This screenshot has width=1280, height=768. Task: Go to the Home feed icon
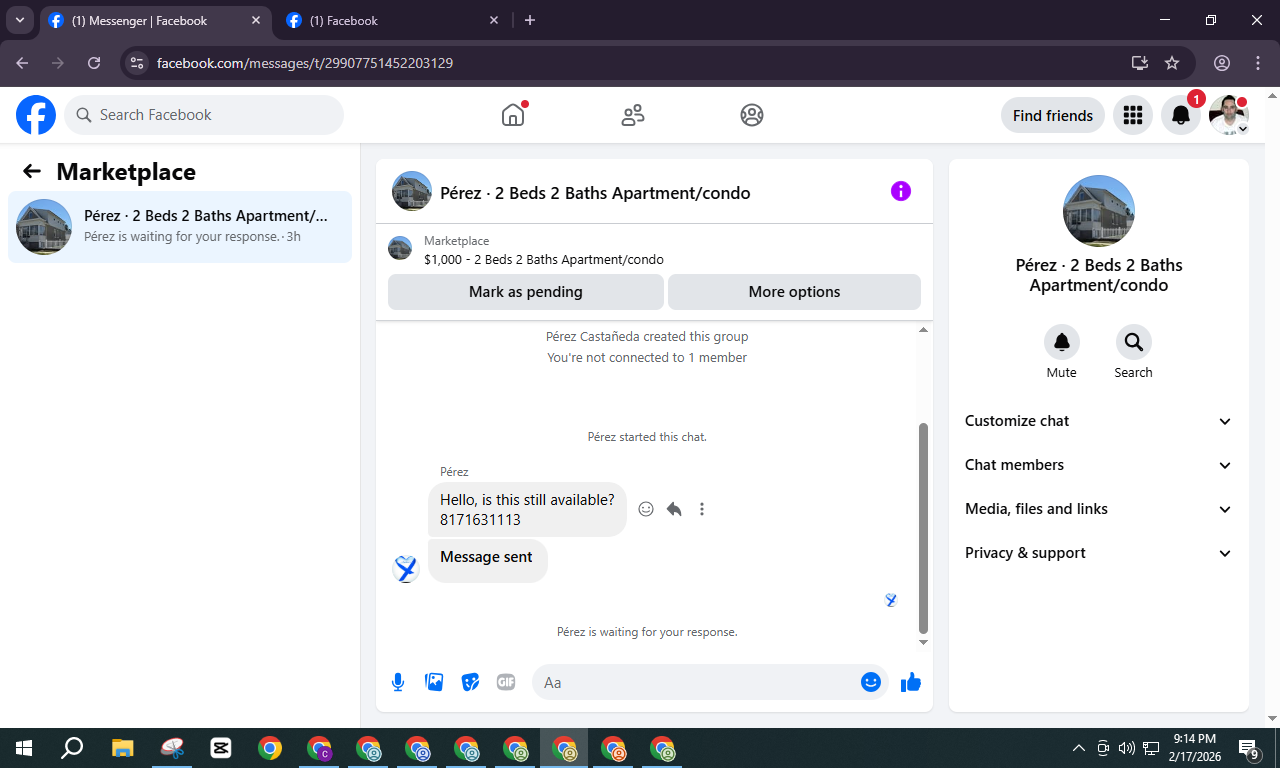point(513,115)
